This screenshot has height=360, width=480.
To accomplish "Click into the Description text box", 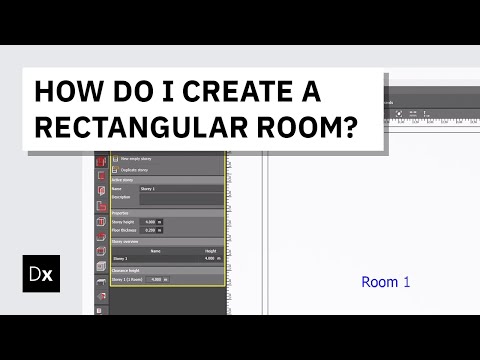I will click(182, 199).
